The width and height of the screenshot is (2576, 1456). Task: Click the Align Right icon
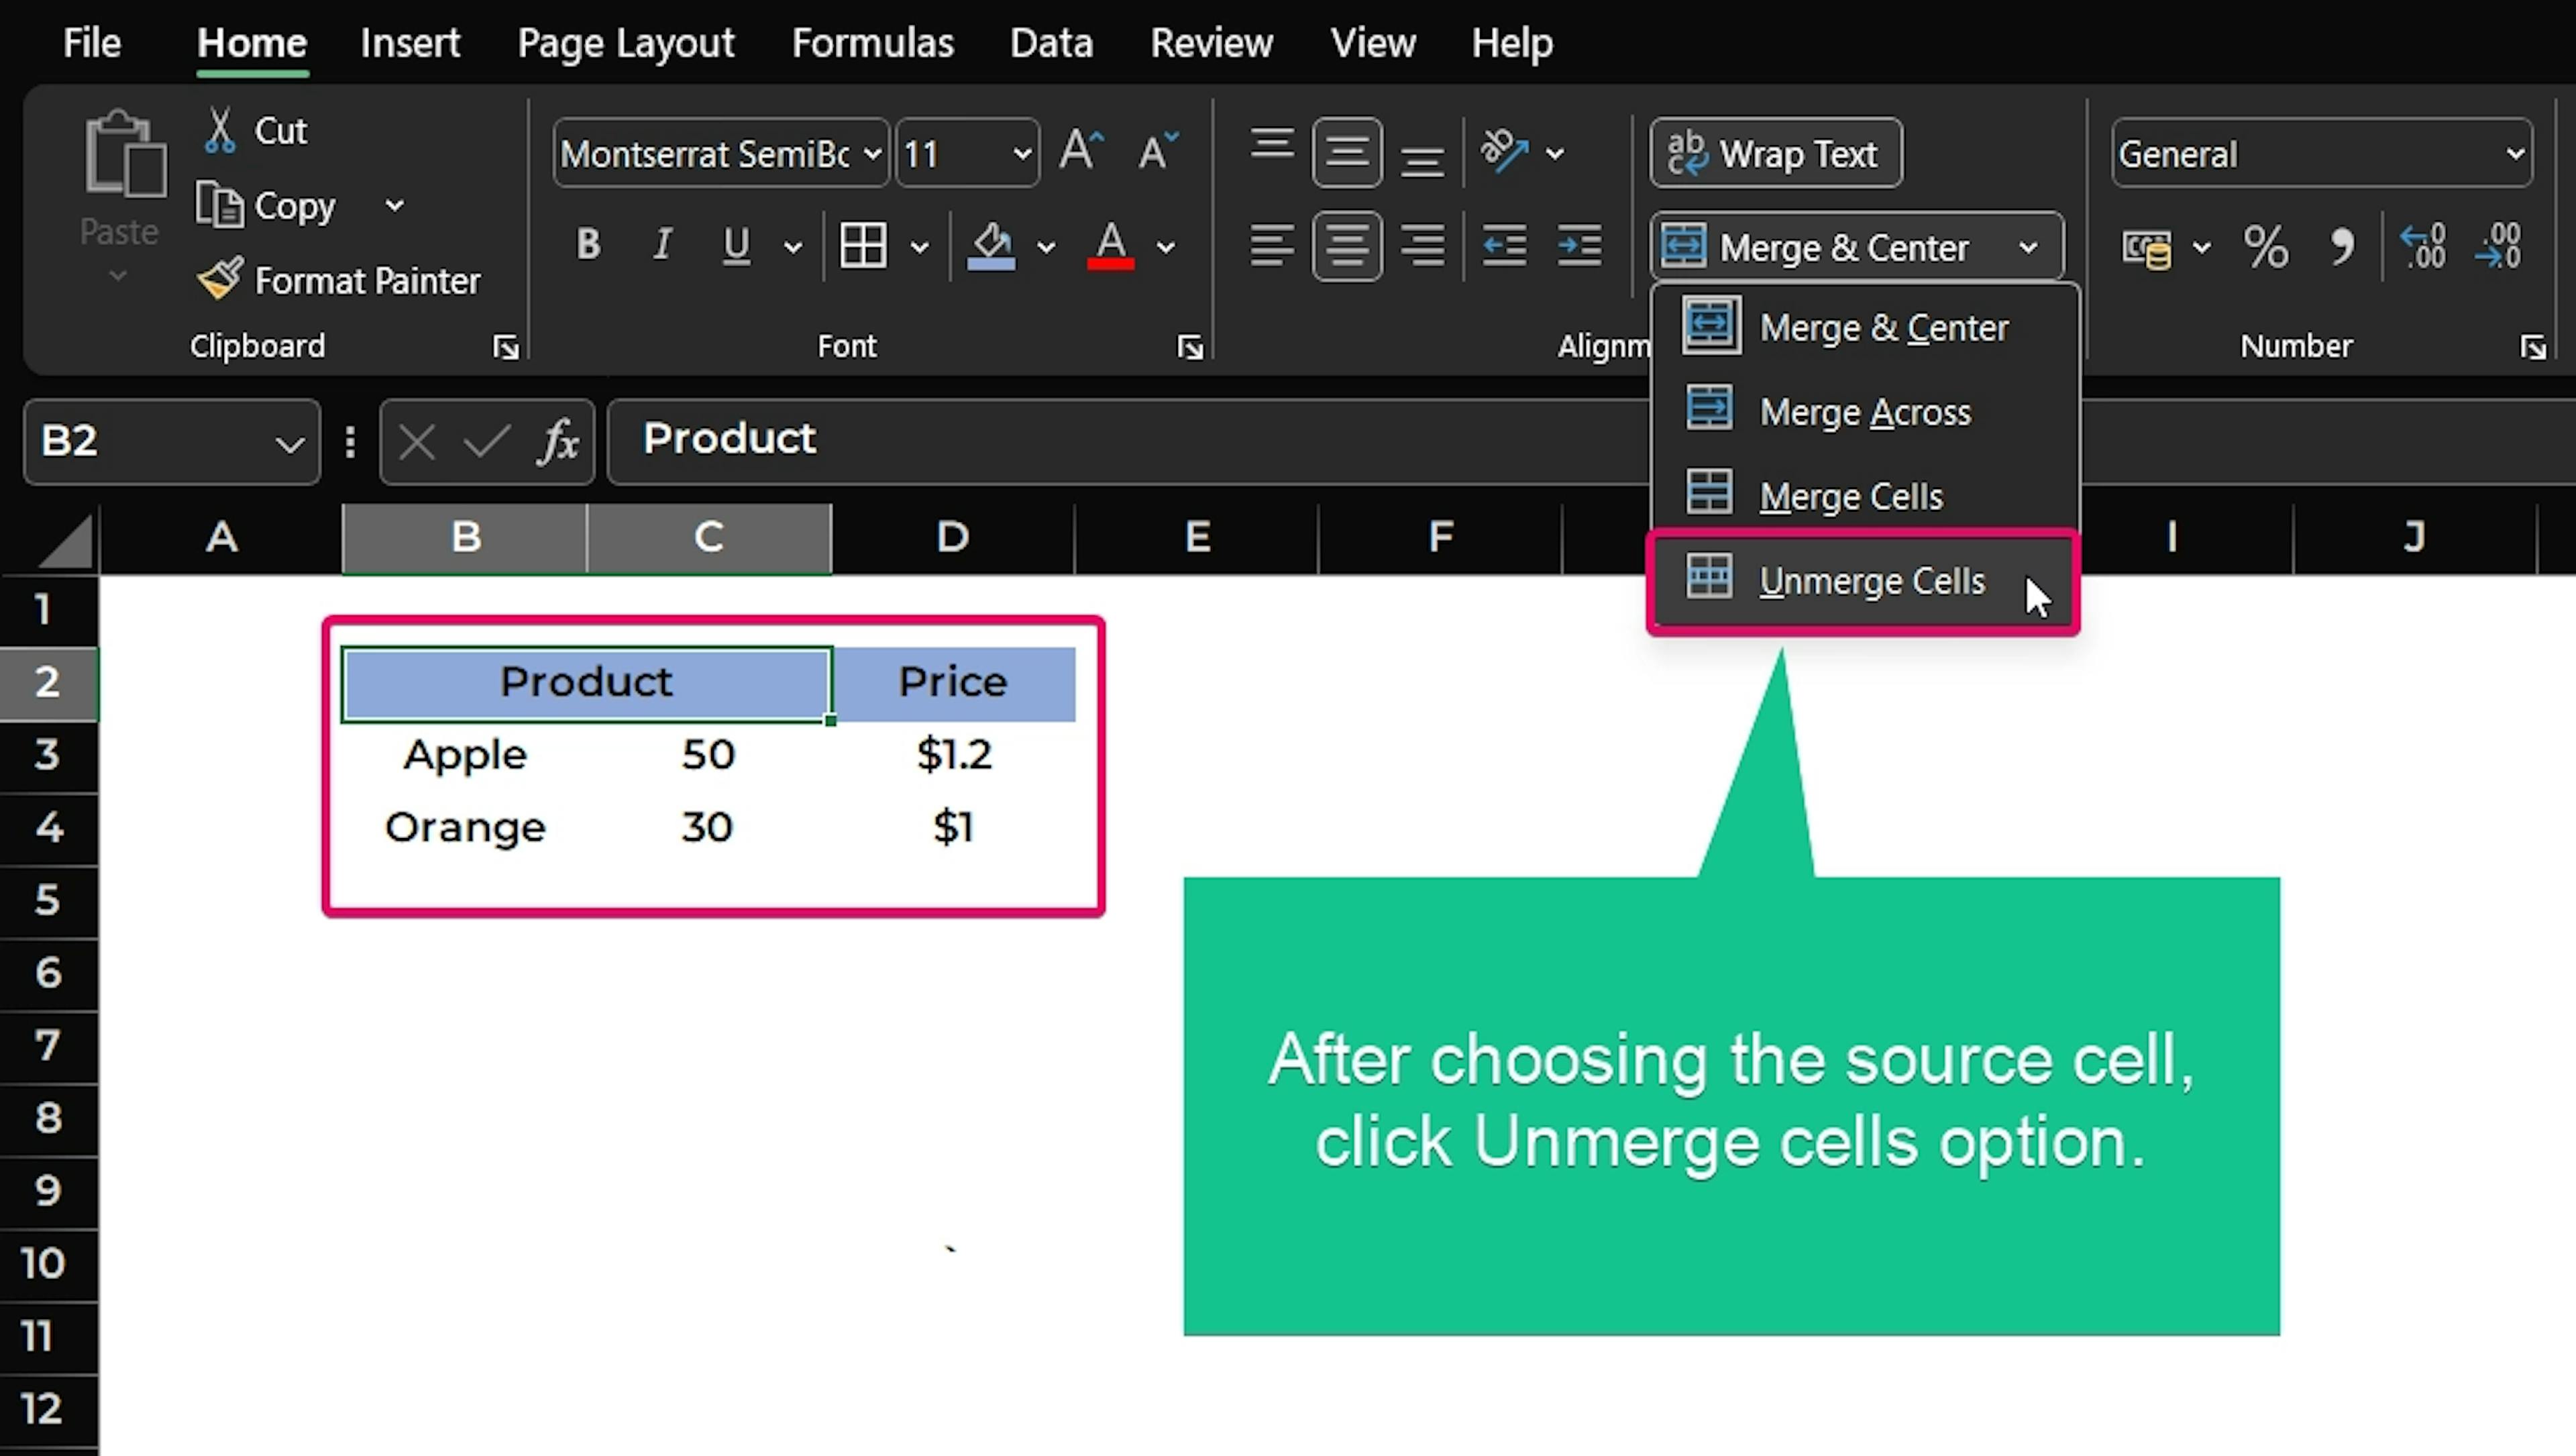(x=1422, y=246)
